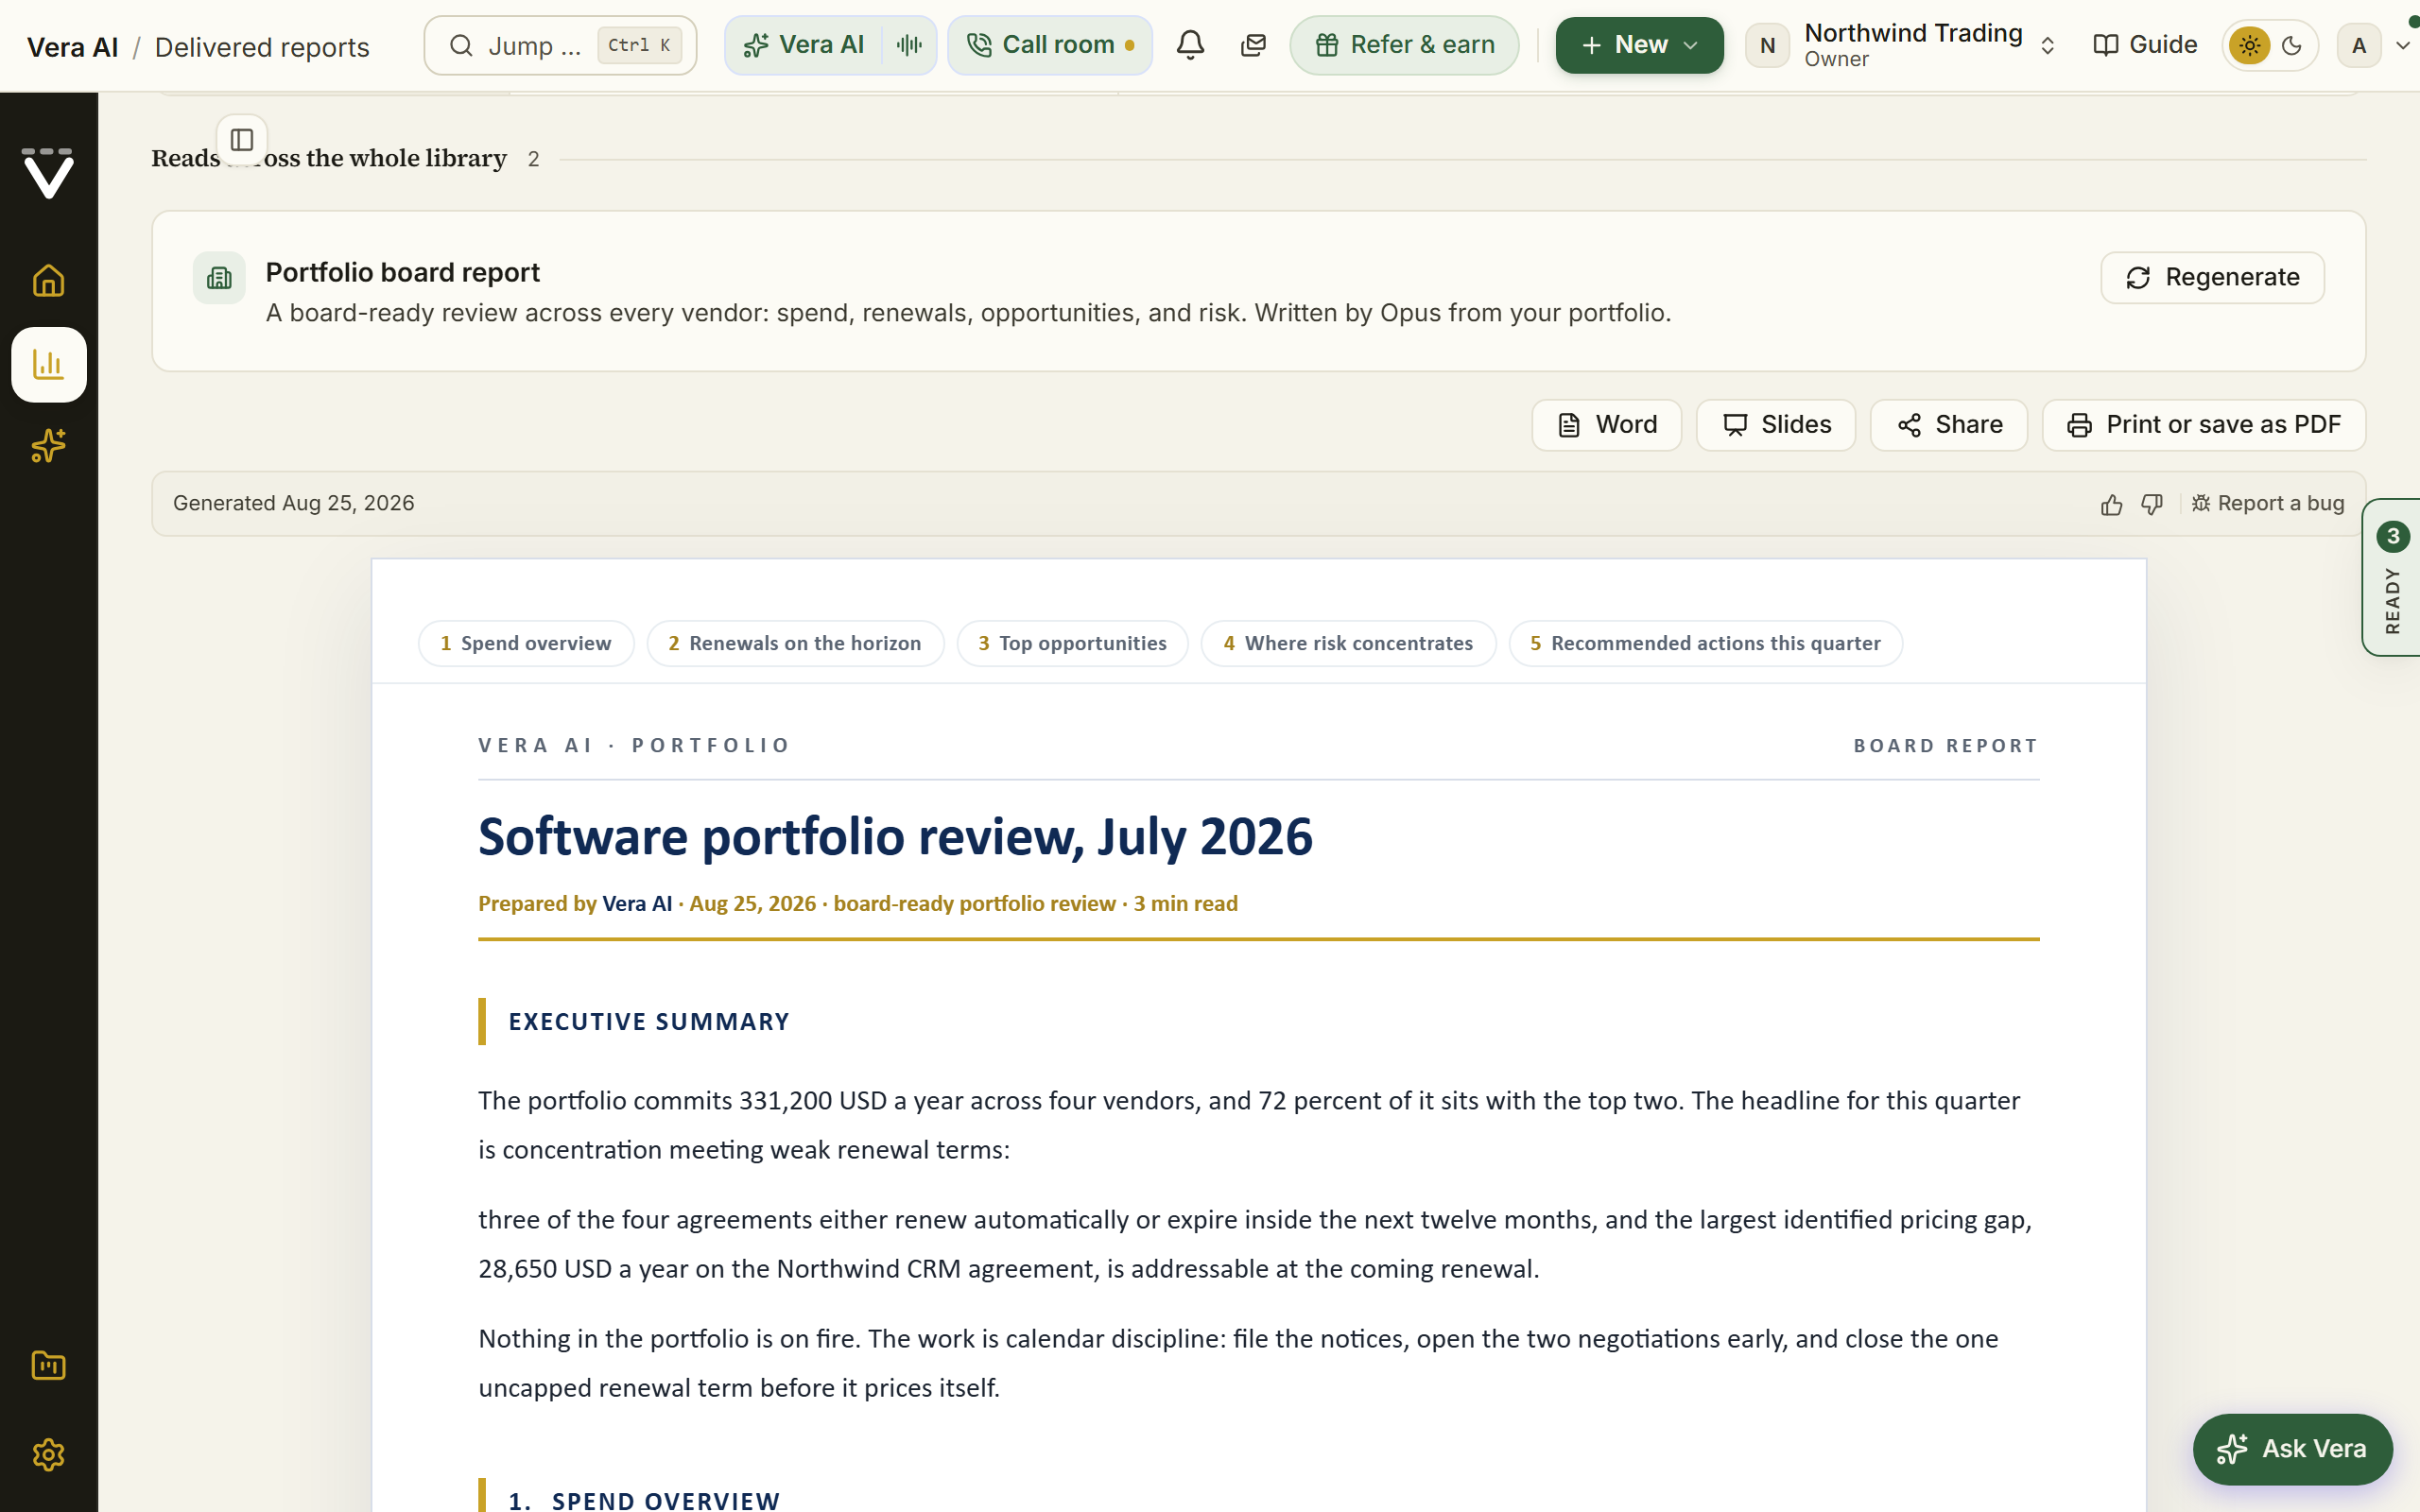
Task: Click the Executive Summary heading
Action: [649, 1021]
